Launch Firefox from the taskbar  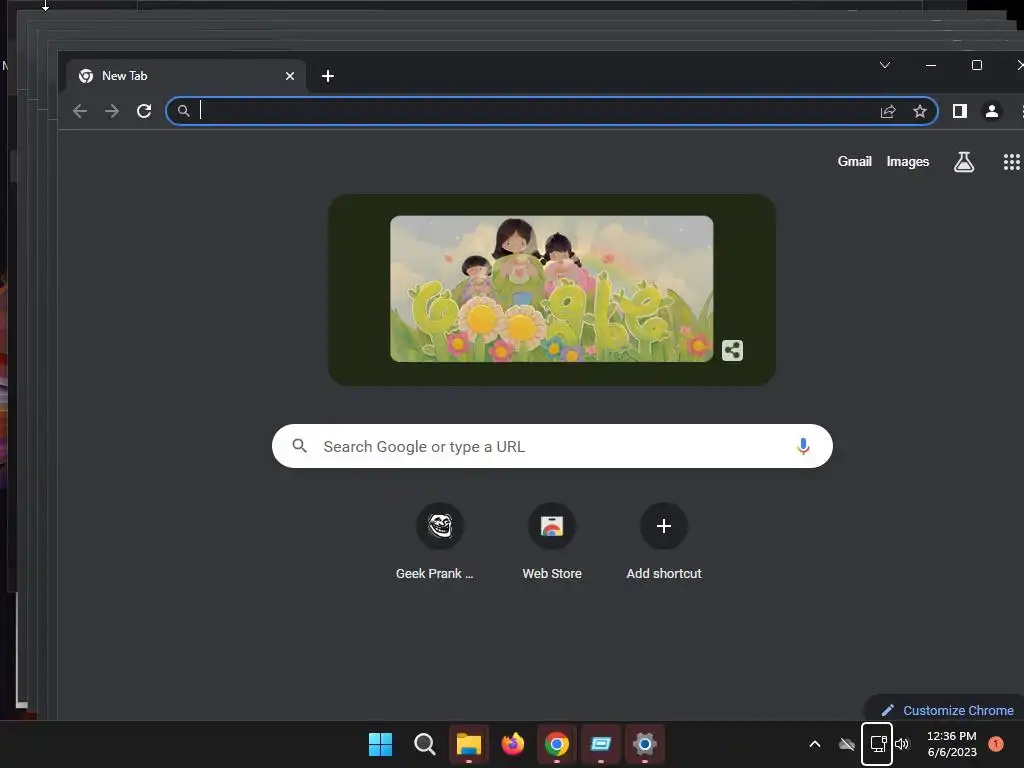(x=513, y=744)
